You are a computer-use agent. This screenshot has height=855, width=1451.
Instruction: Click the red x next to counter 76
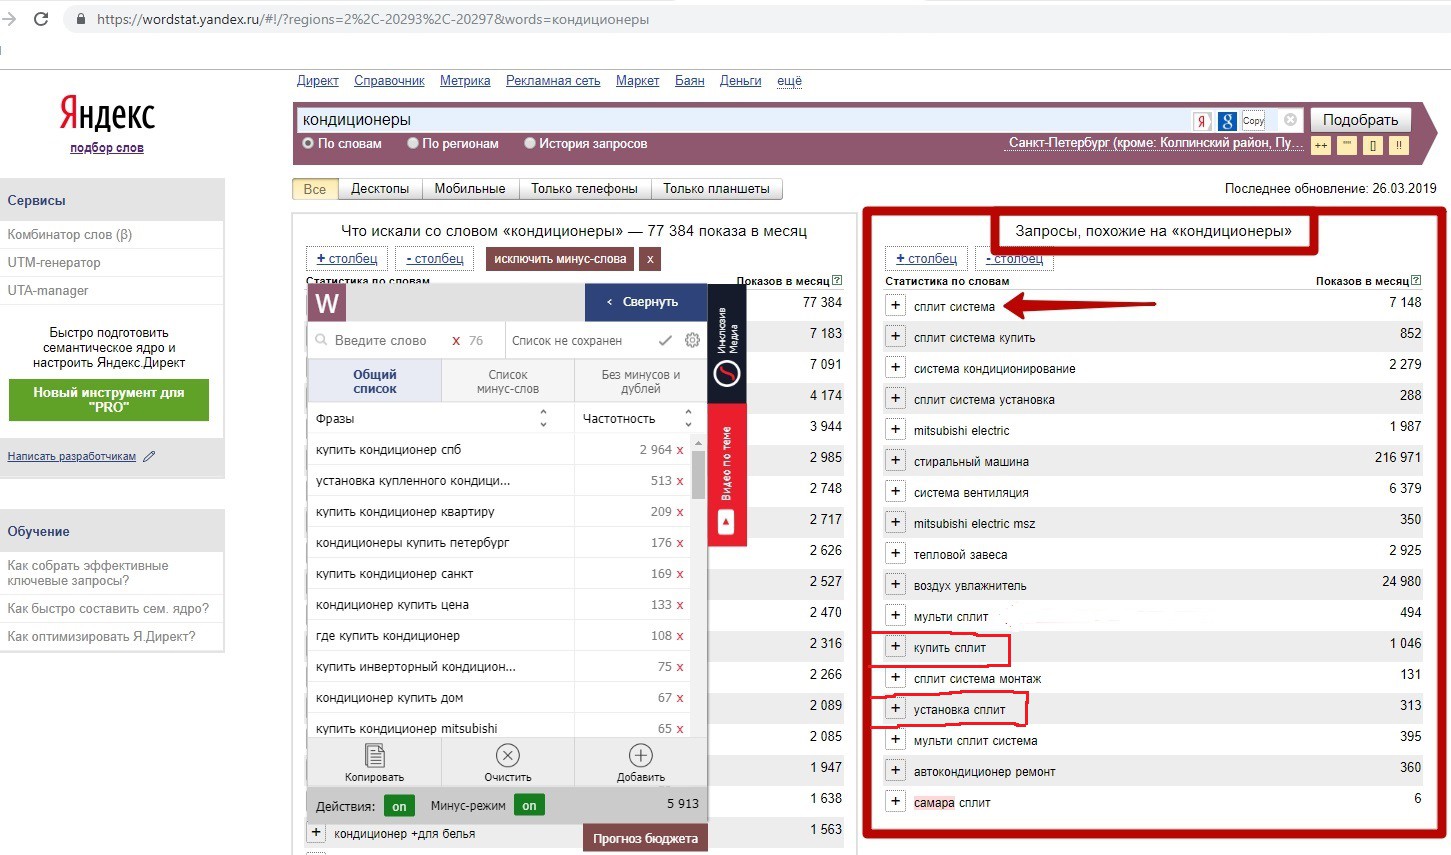456,341
